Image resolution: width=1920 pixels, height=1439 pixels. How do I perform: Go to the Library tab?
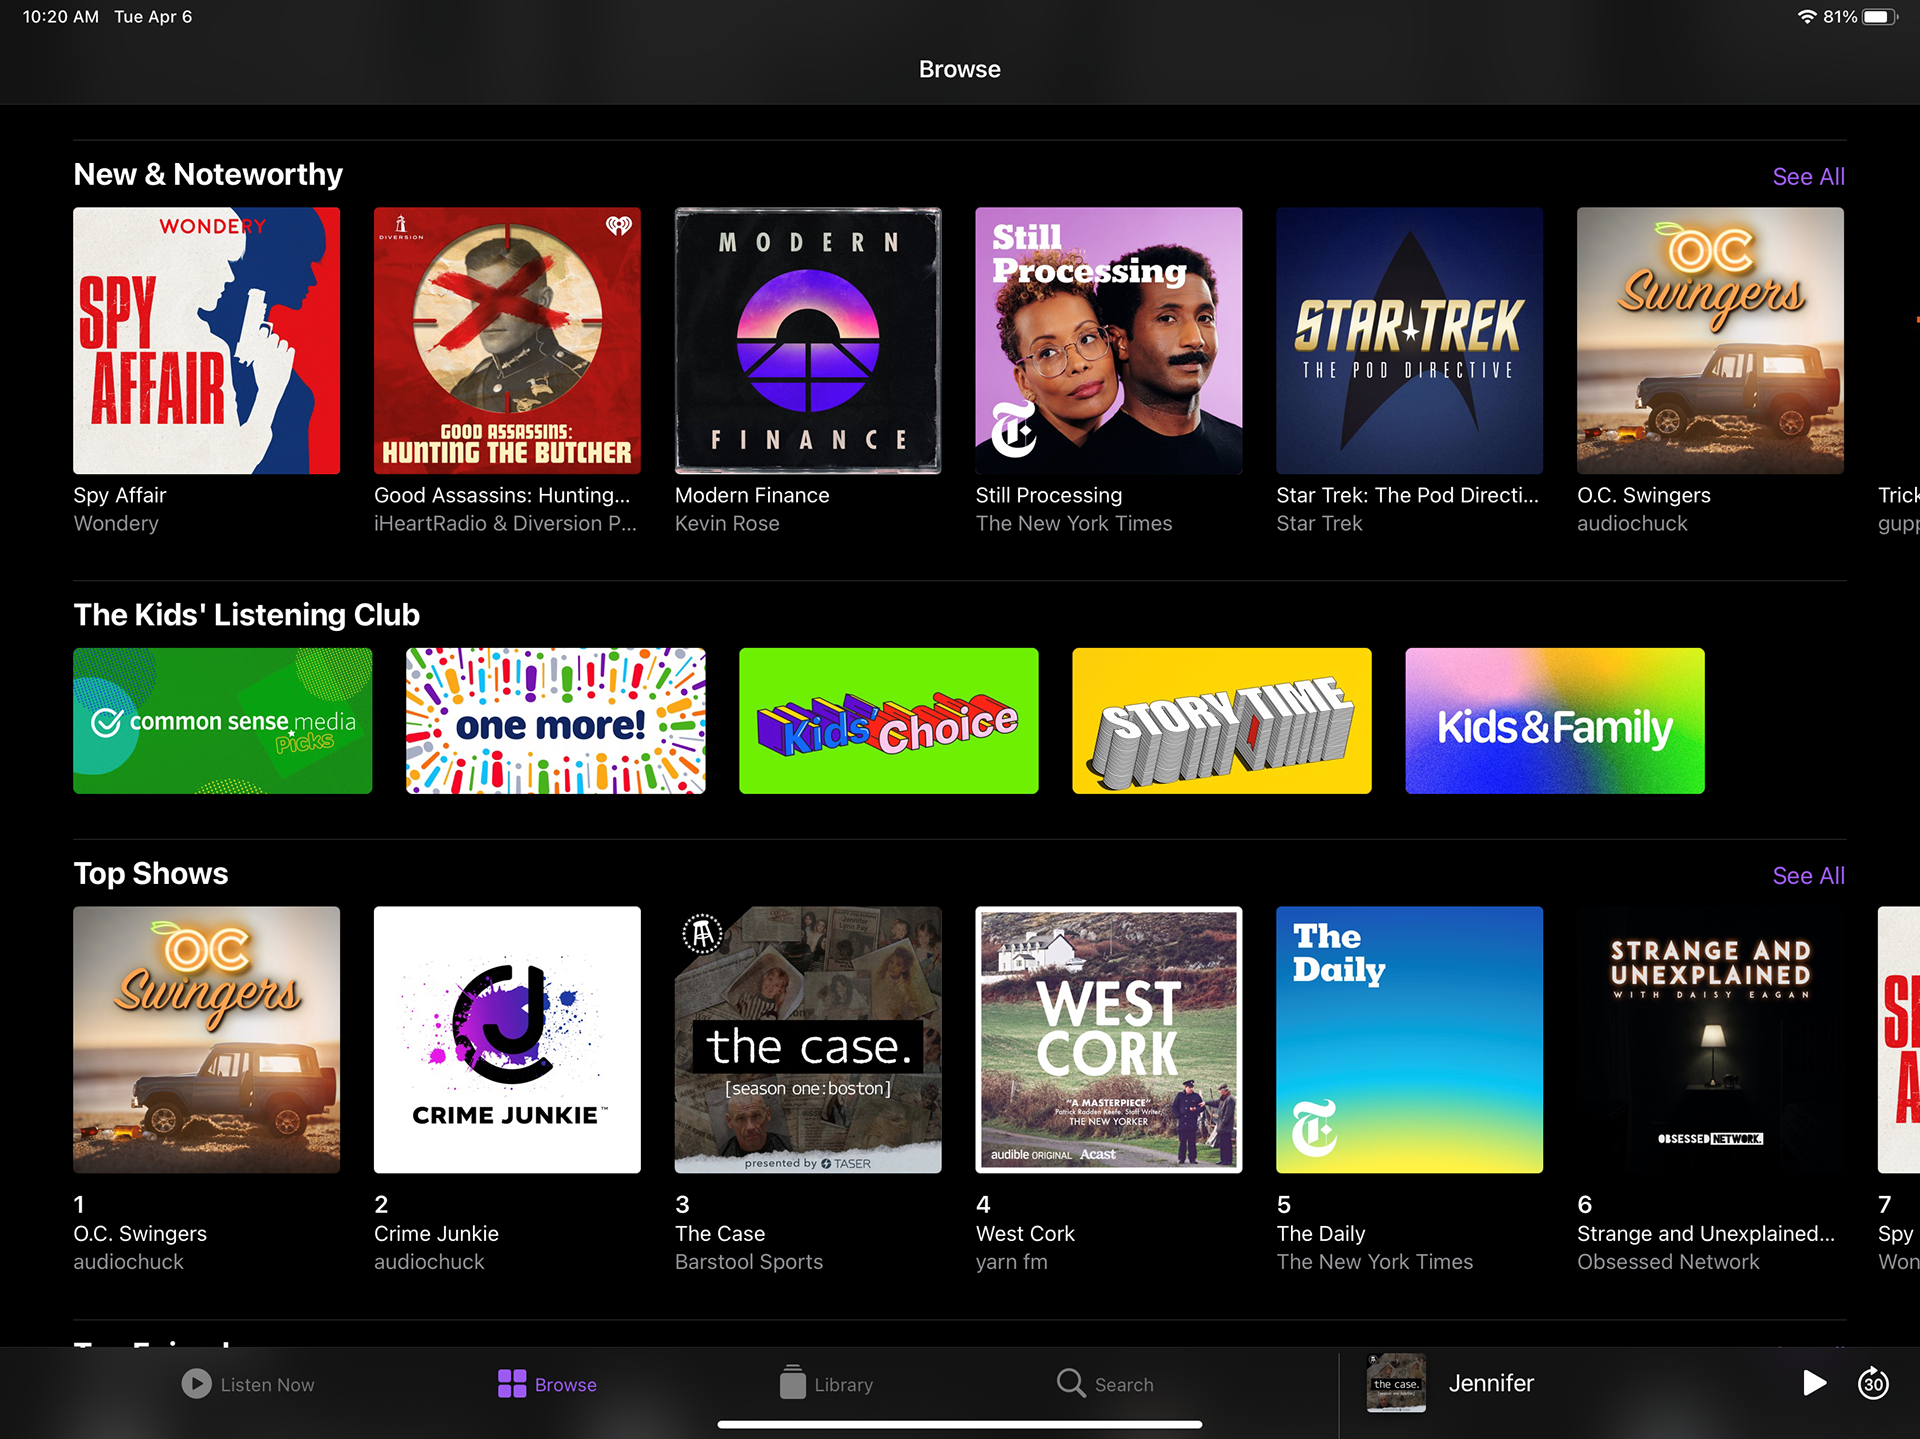coord(826,1384)
